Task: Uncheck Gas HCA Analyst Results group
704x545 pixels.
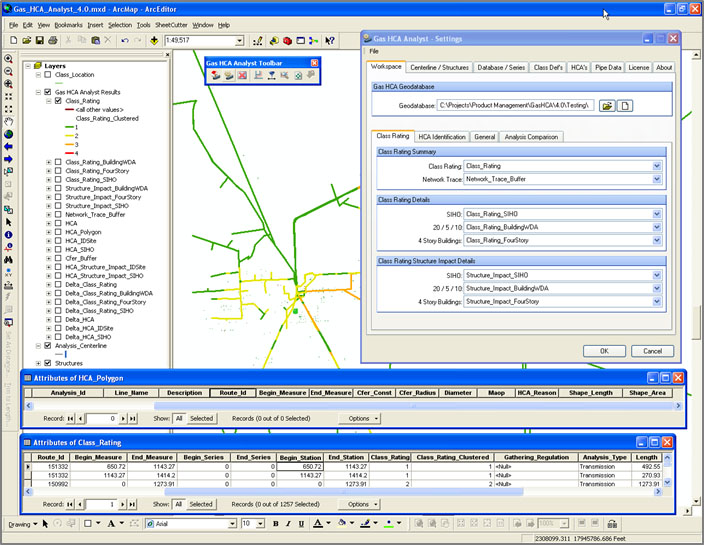Action: tap(48, 92)
